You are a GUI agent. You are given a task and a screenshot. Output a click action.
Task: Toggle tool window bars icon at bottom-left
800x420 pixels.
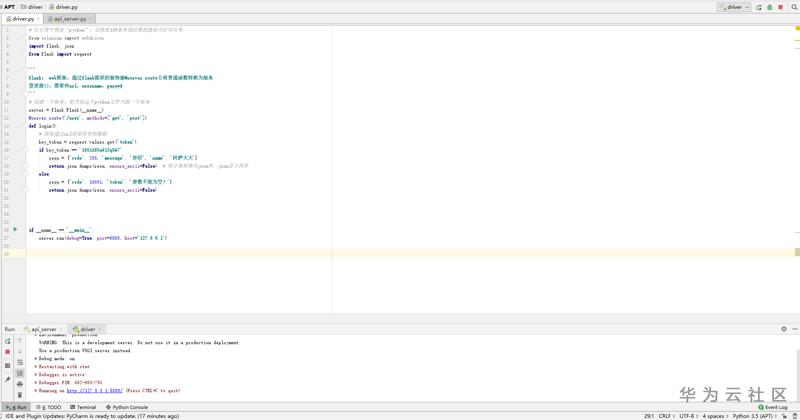click(3, 416)
